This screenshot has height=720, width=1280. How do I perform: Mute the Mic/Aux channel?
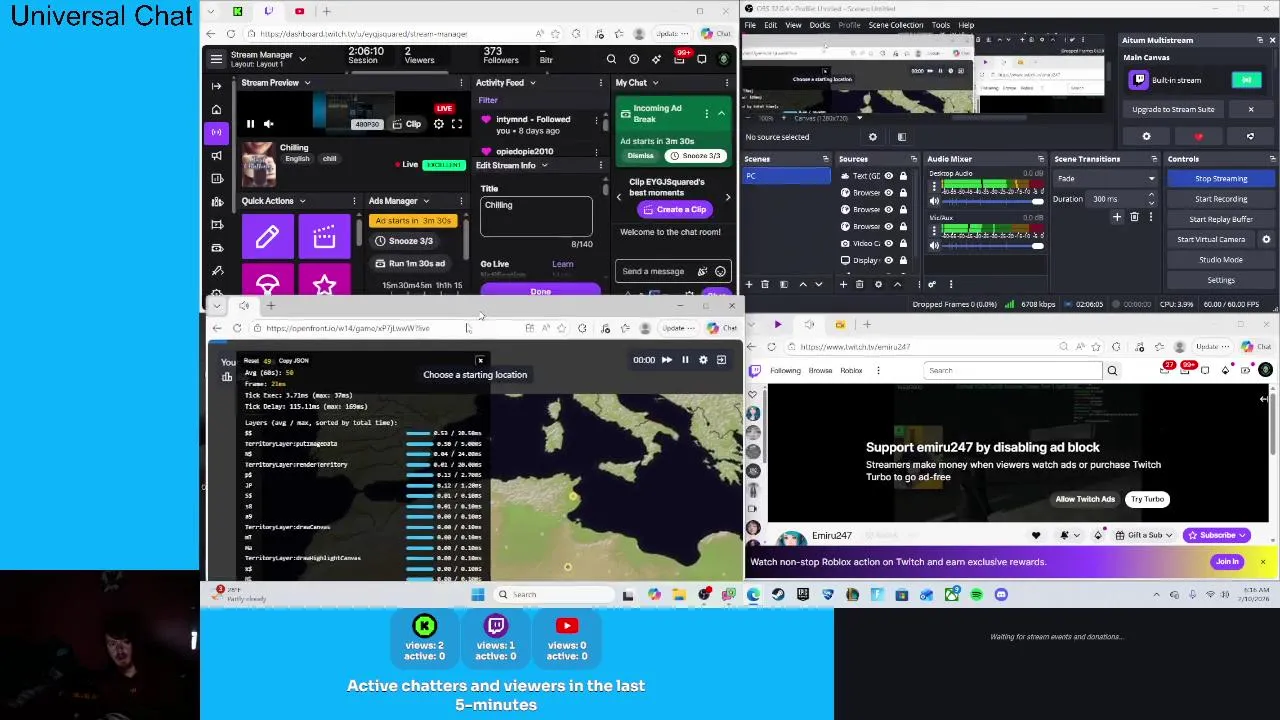pyautogui.click(x=934, y=245)
